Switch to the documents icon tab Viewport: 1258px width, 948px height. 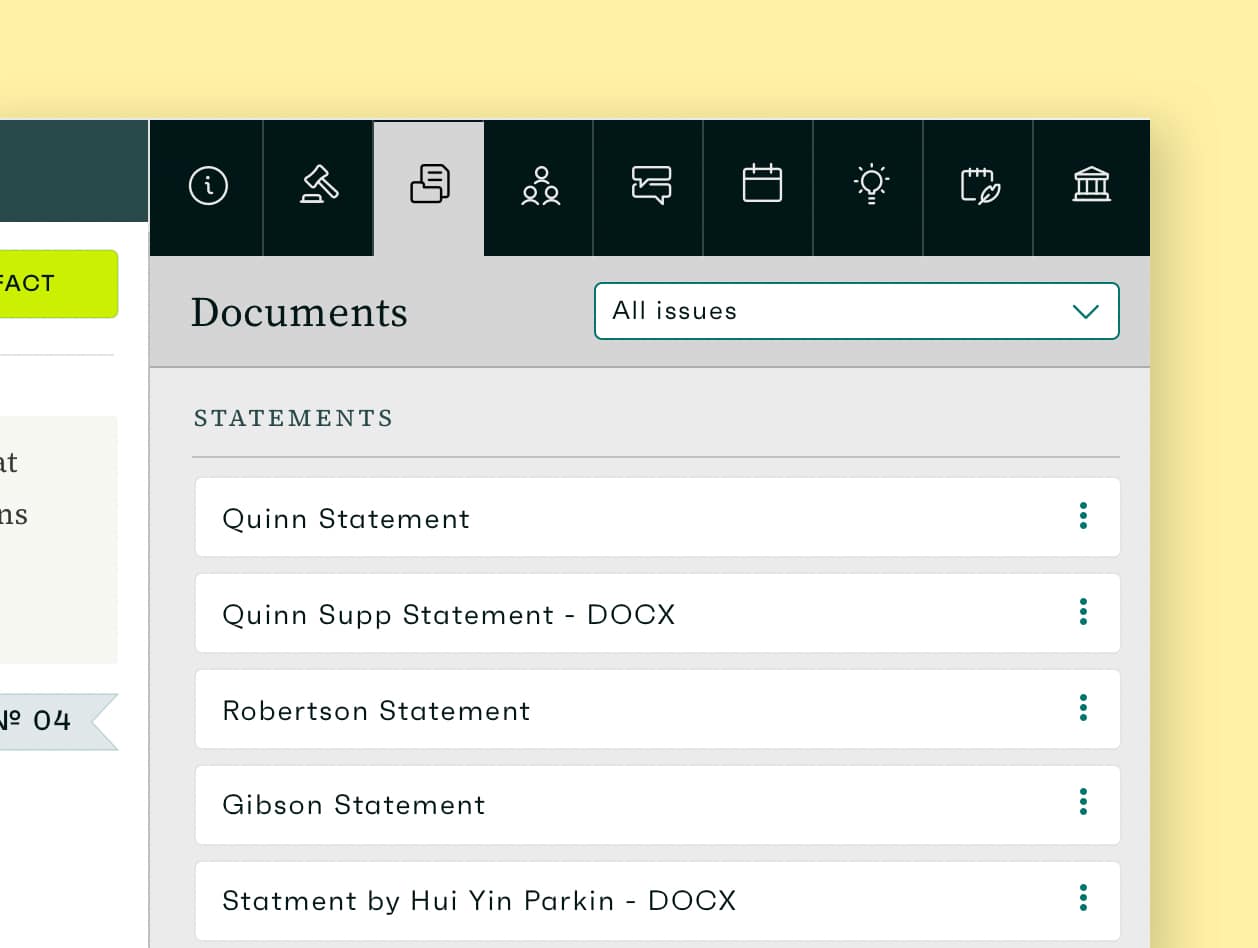pos(430,186)
